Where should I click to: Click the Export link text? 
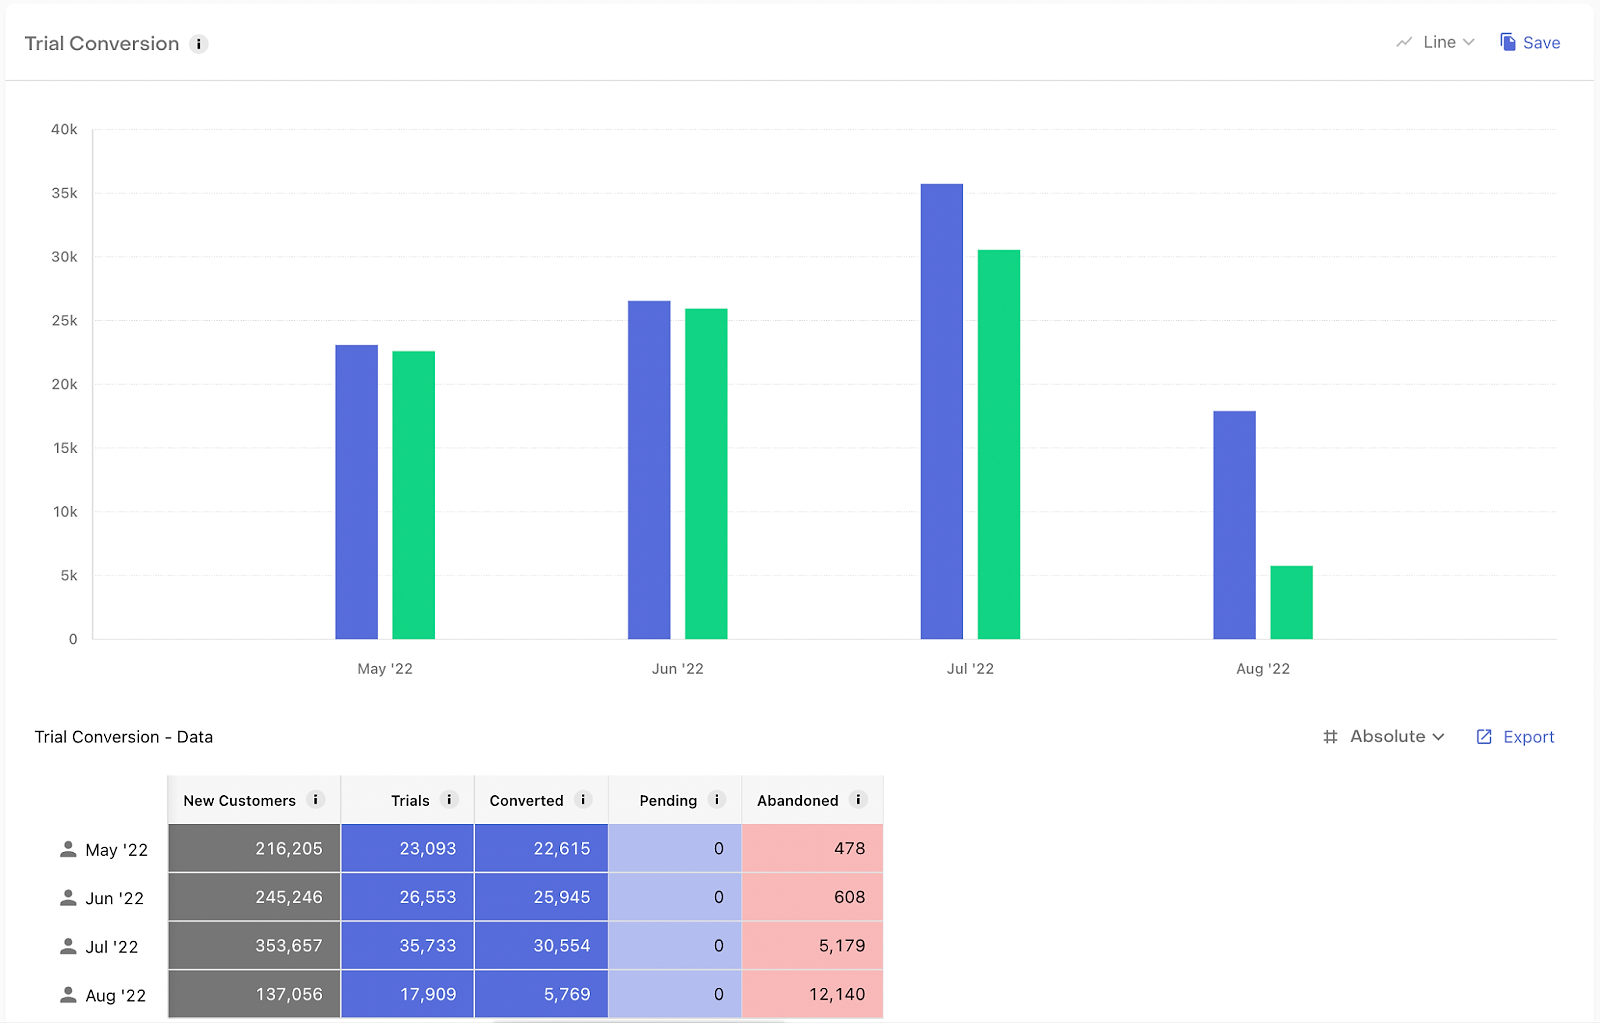[x=1529, y=737]
